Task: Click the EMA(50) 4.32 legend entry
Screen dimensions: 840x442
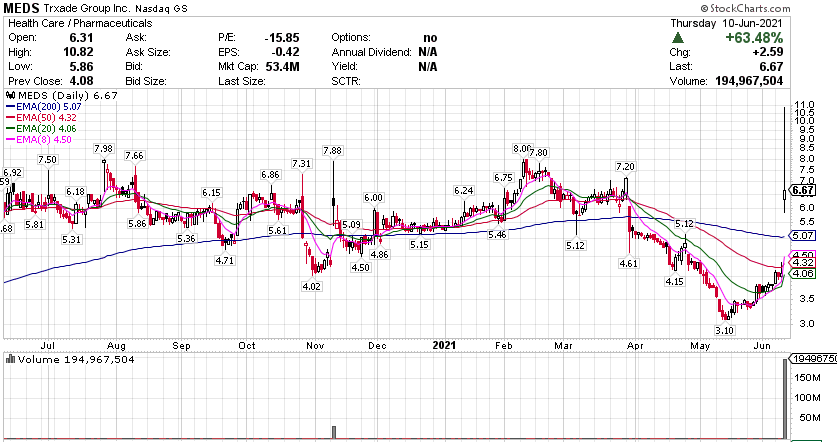Action: coord(41,117)
